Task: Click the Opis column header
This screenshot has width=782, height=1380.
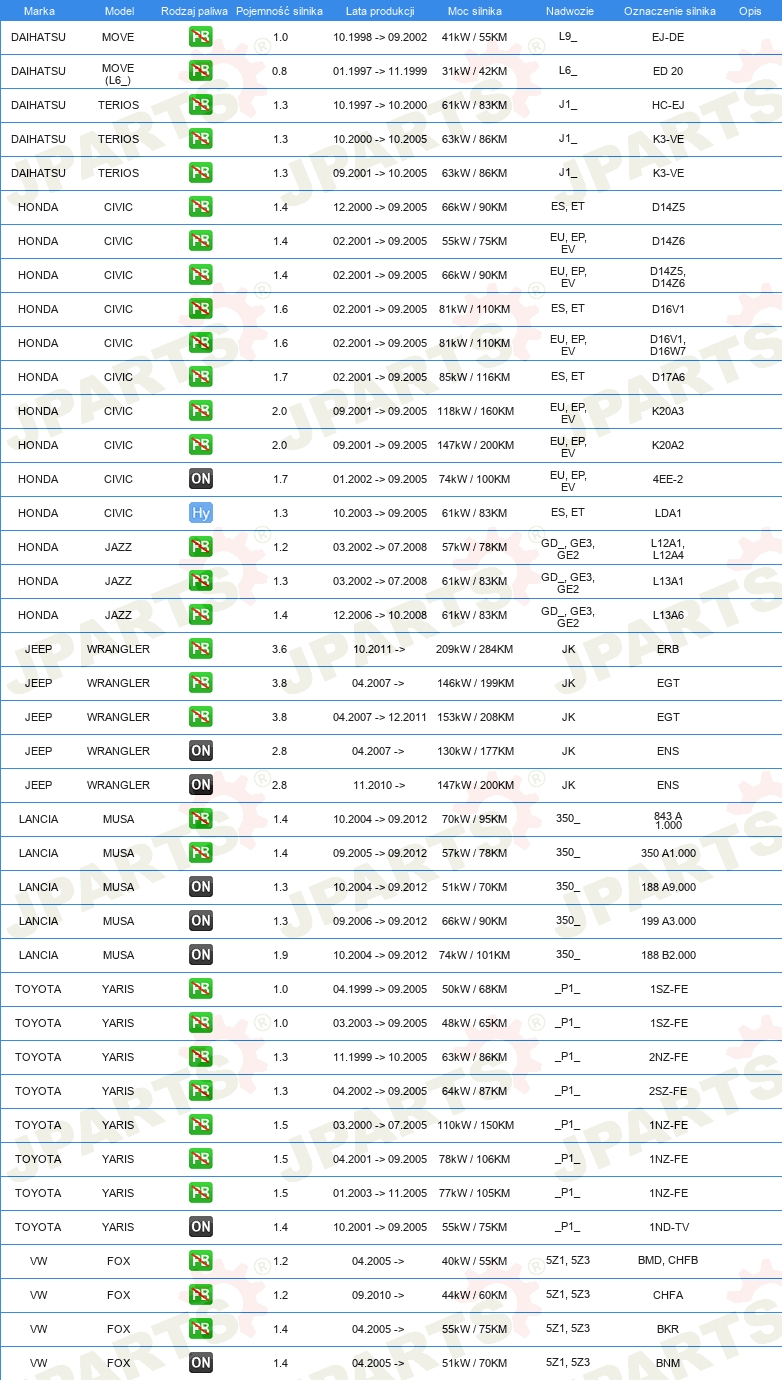Action: click(x=749, y=11)
